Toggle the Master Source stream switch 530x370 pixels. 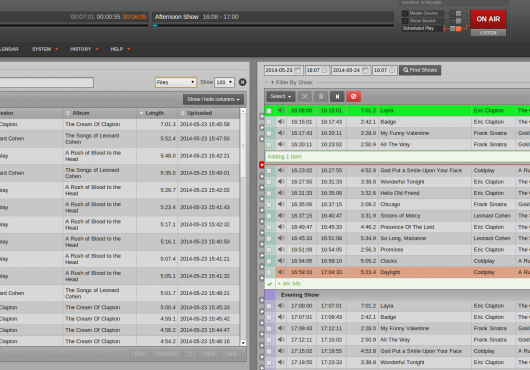point(455,14)
